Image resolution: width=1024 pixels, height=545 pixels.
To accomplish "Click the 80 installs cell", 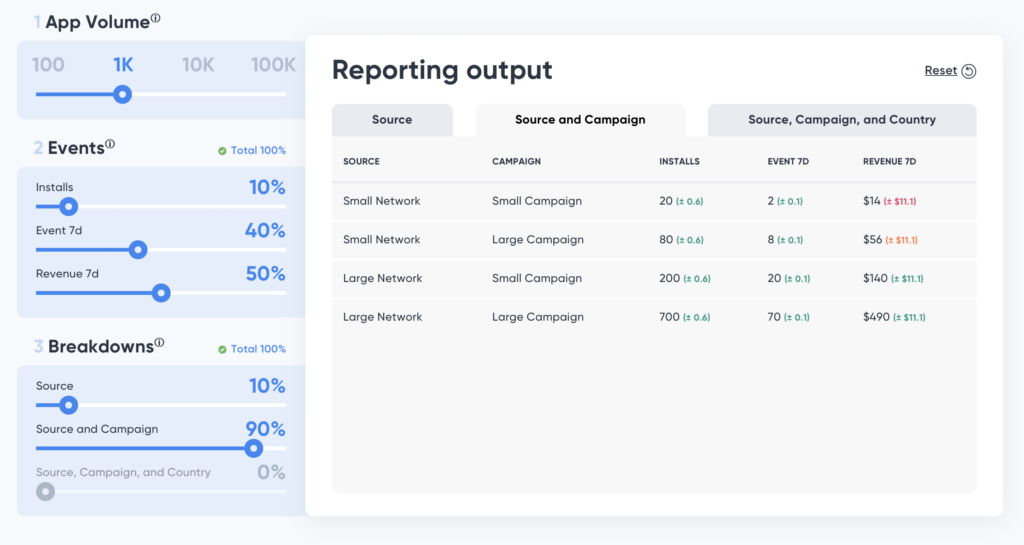I will click(681, 240).
